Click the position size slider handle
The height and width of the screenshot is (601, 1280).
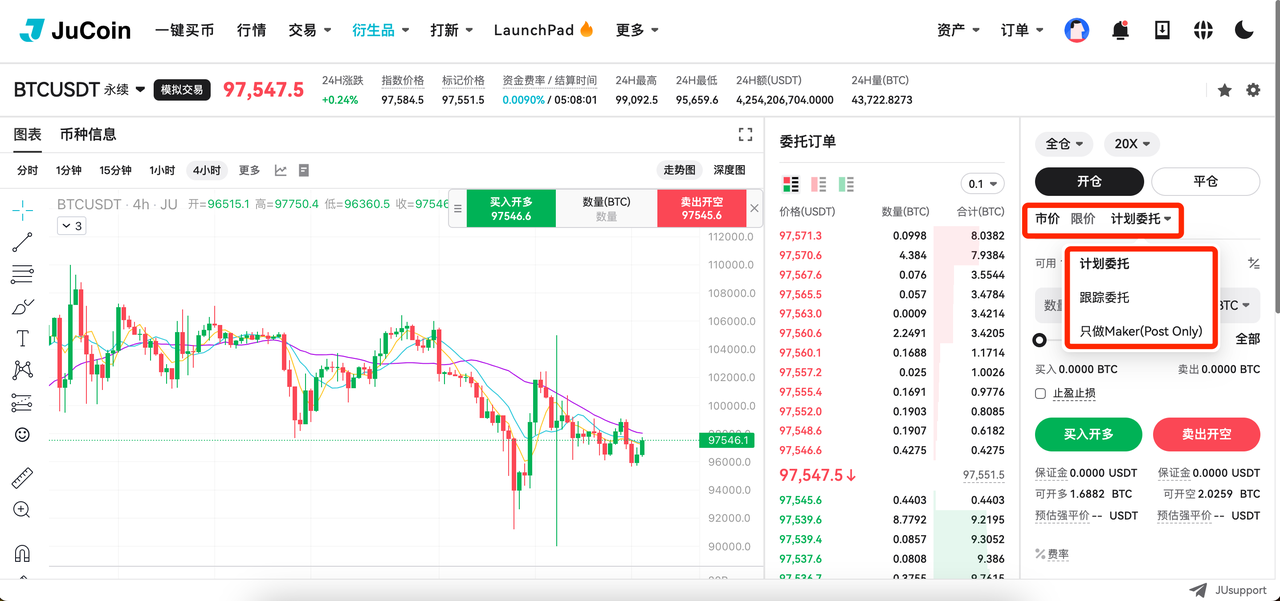coord(1040,340)
